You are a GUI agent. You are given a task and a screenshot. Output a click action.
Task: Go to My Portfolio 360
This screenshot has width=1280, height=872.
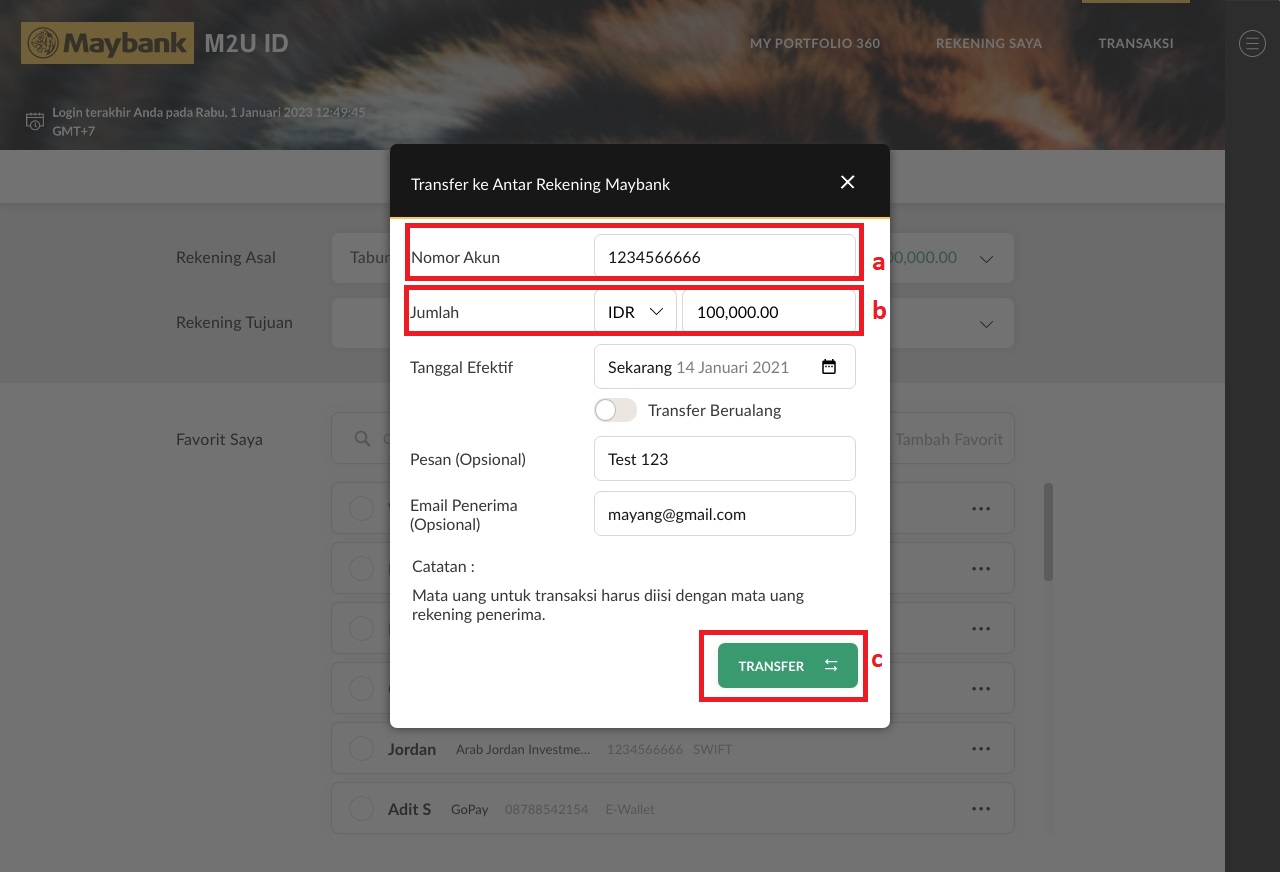pos(814,44)
